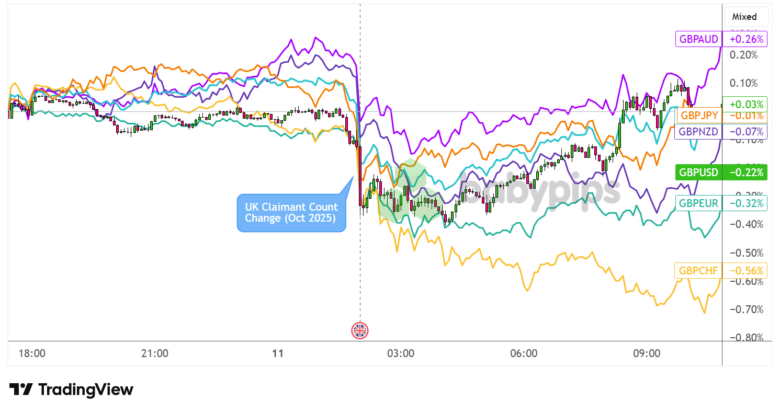Click the 03:00 time axis label
Viewport: 780px width, 413px height.
(x=401, y=354)
